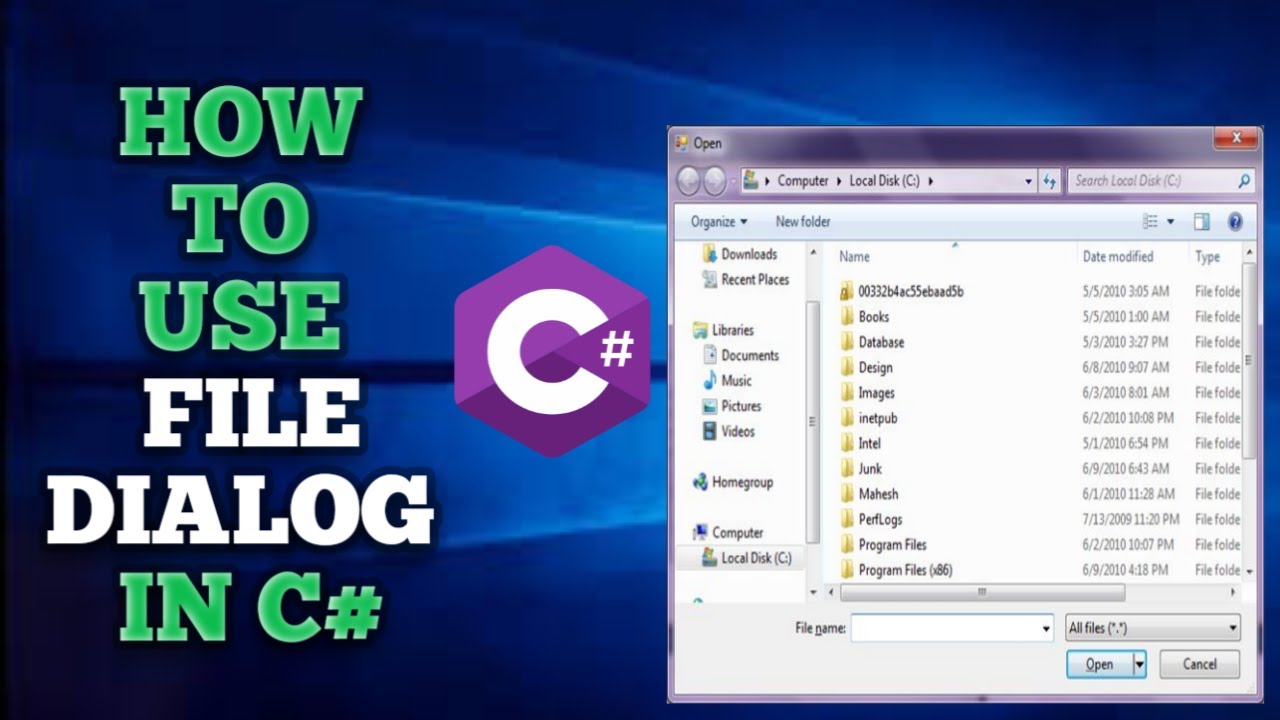
Task: Choose the Music library icon
Action: point(709,380)
